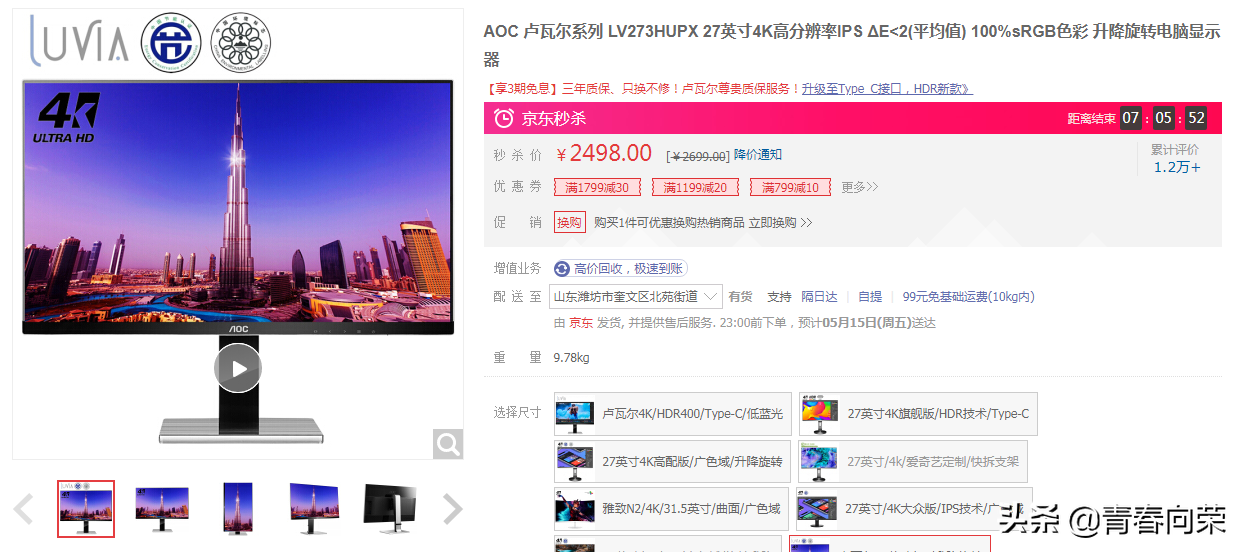Click the countdown hours box 07
This screenshot has width=1243, height=552.
(1130, 118)
